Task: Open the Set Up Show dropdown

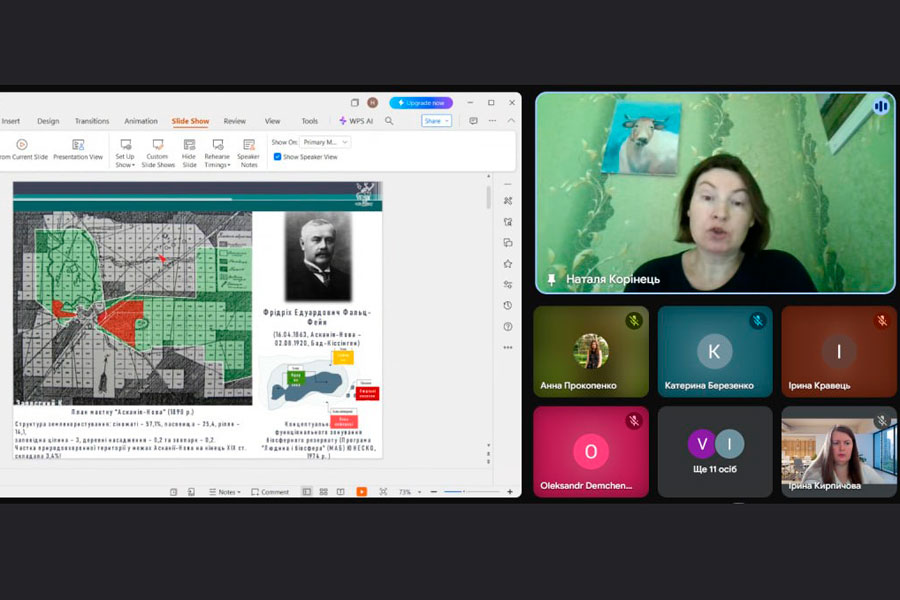Action: tap(125, 153)
